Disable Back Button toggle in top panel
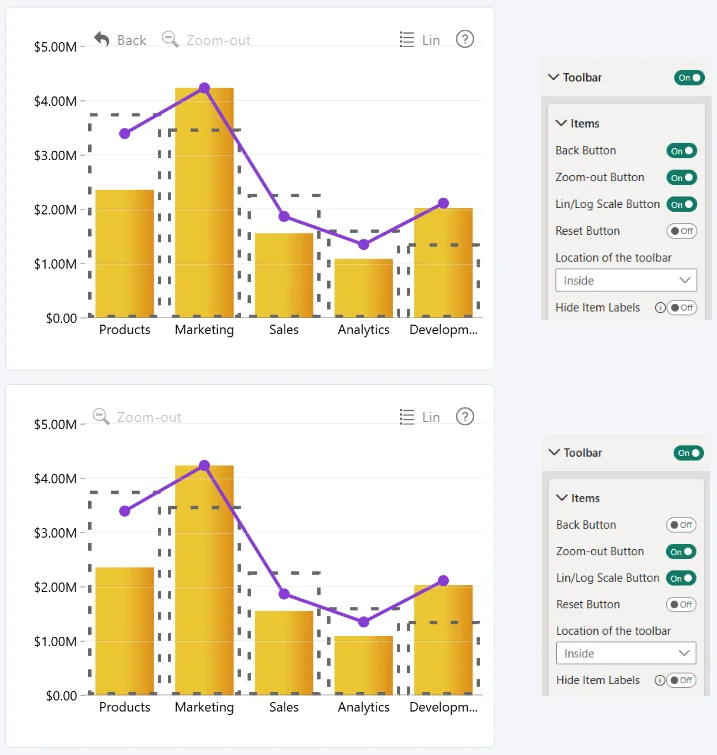This screenshot has width=717, height=755. pyautogui.click(x=682, y=151)
